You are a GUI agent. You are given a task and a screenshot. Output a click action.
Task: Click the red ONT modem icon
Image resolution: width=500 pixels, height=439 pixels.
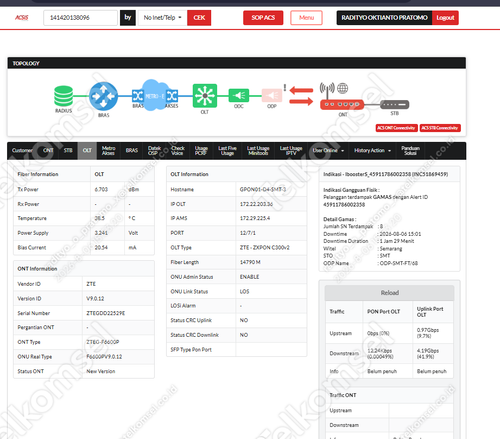point(342,105)
